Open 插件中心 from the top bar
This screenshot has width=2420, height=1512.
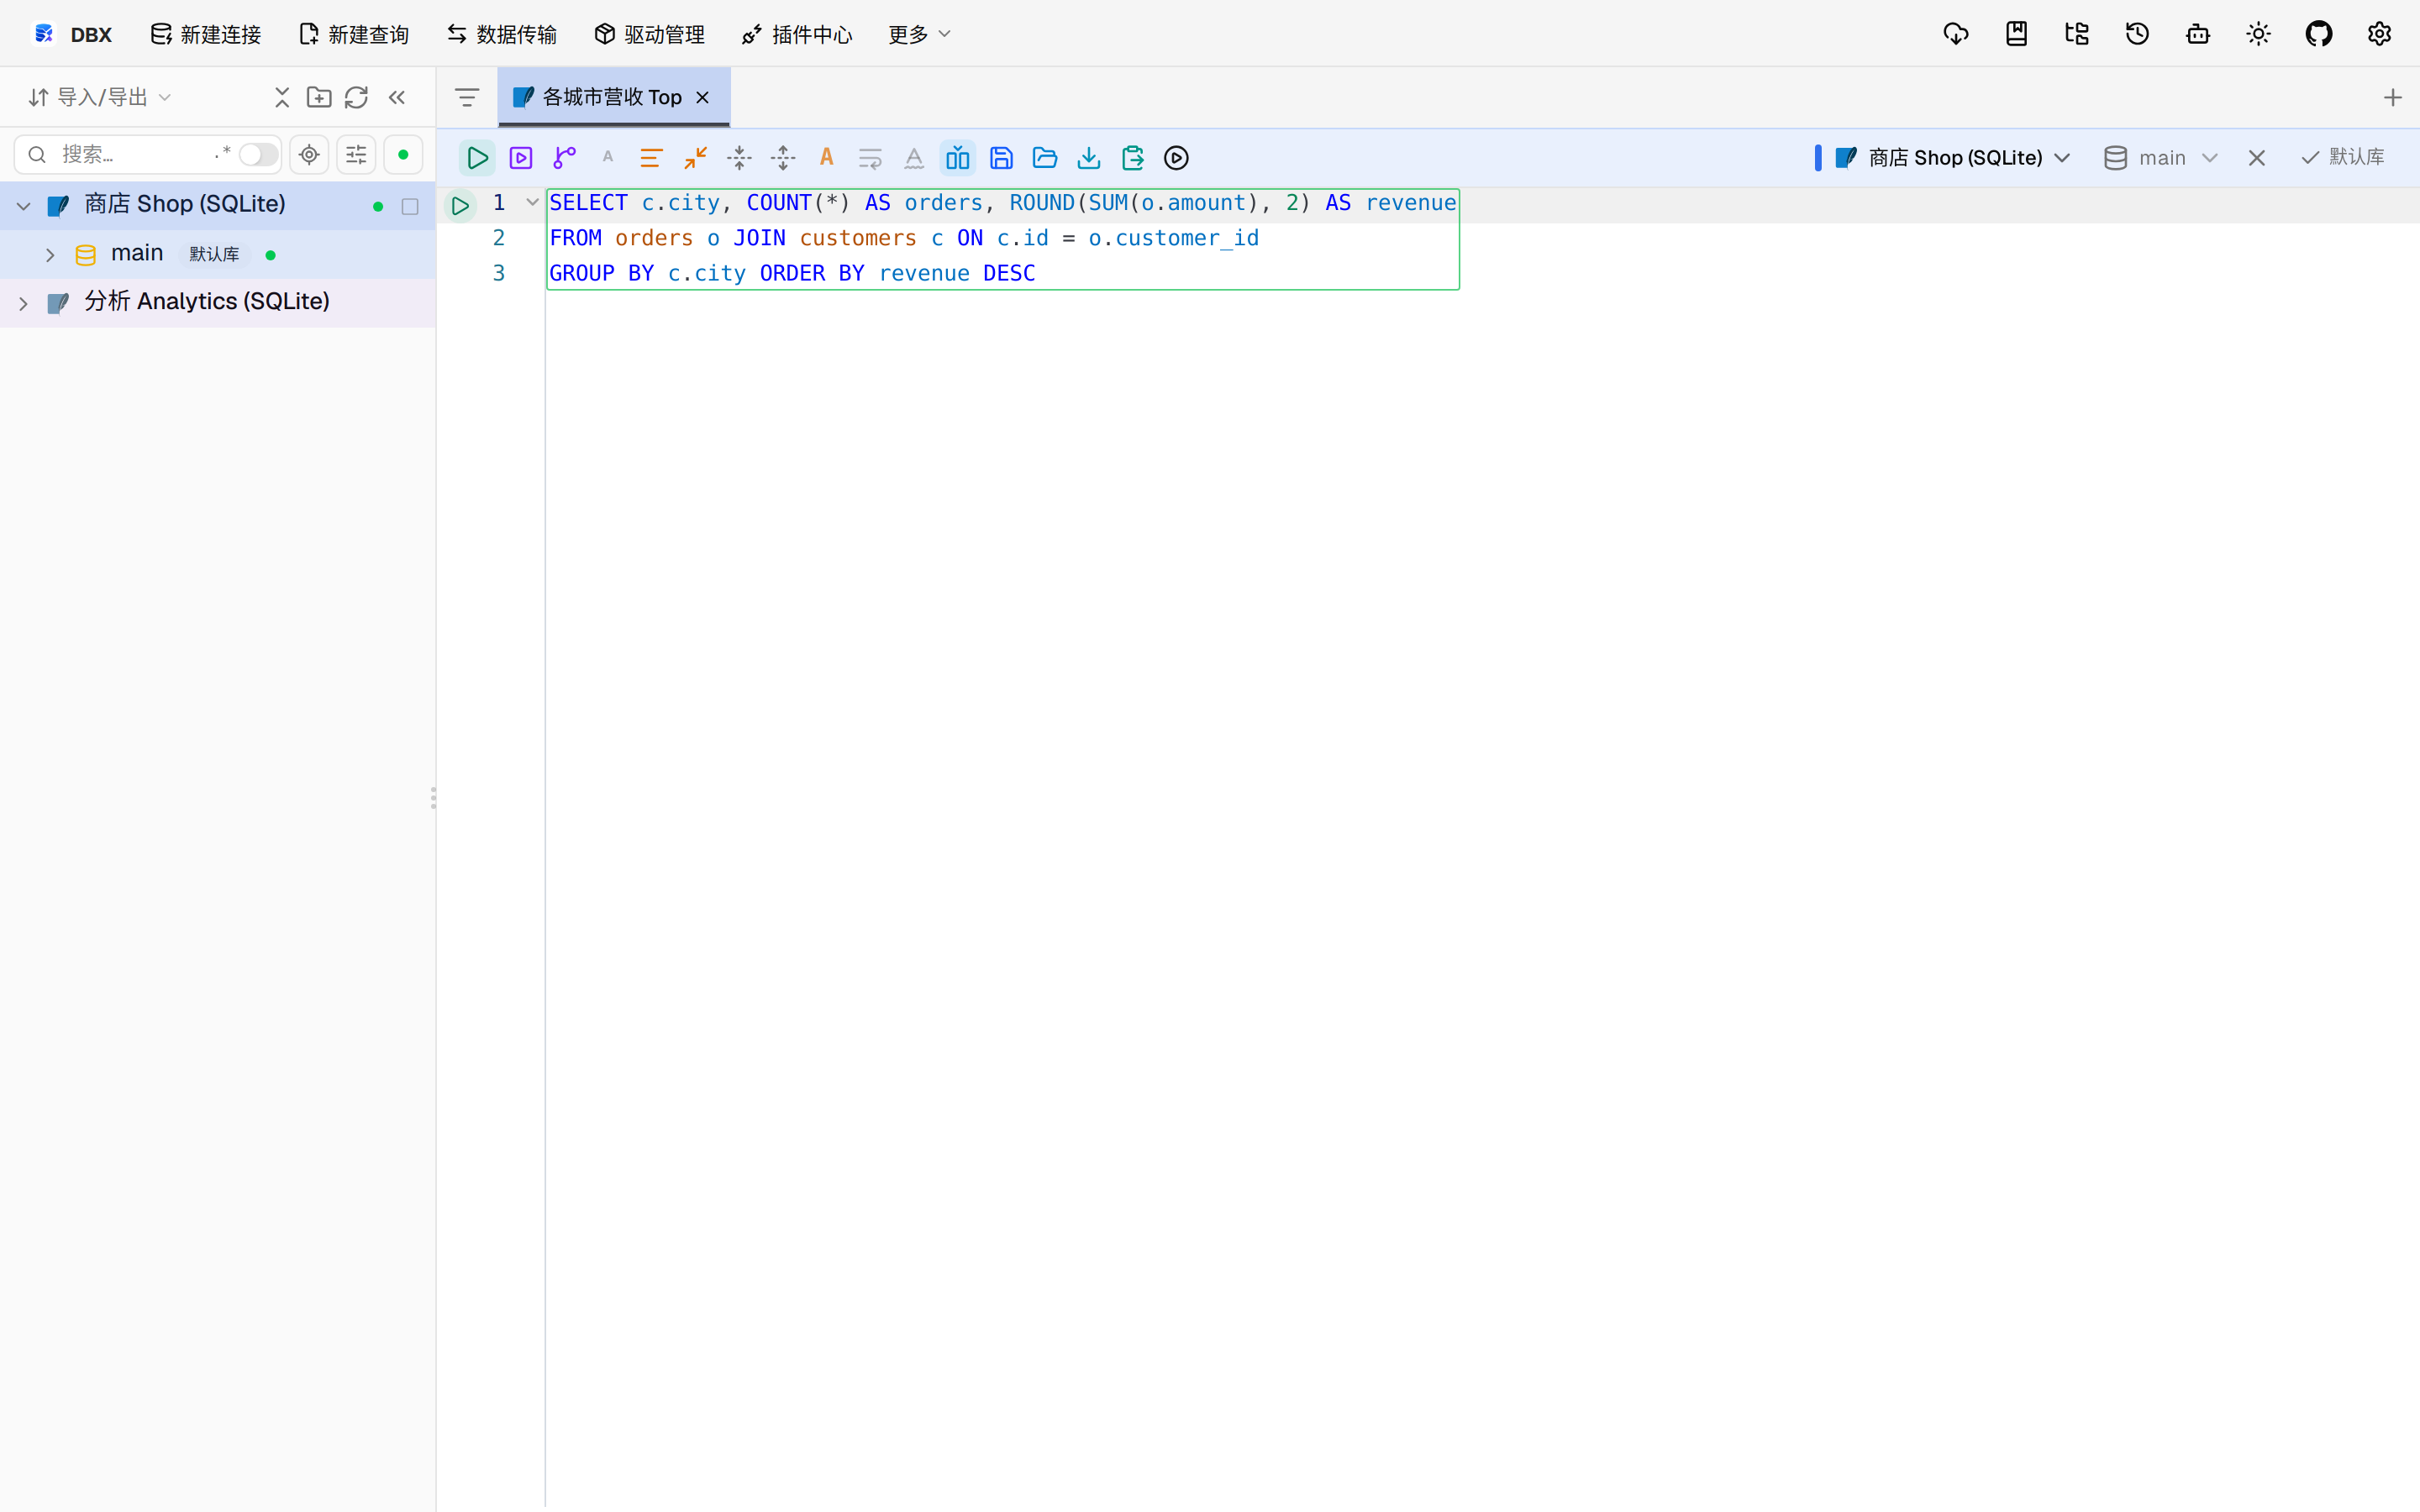tap(798, 35)
